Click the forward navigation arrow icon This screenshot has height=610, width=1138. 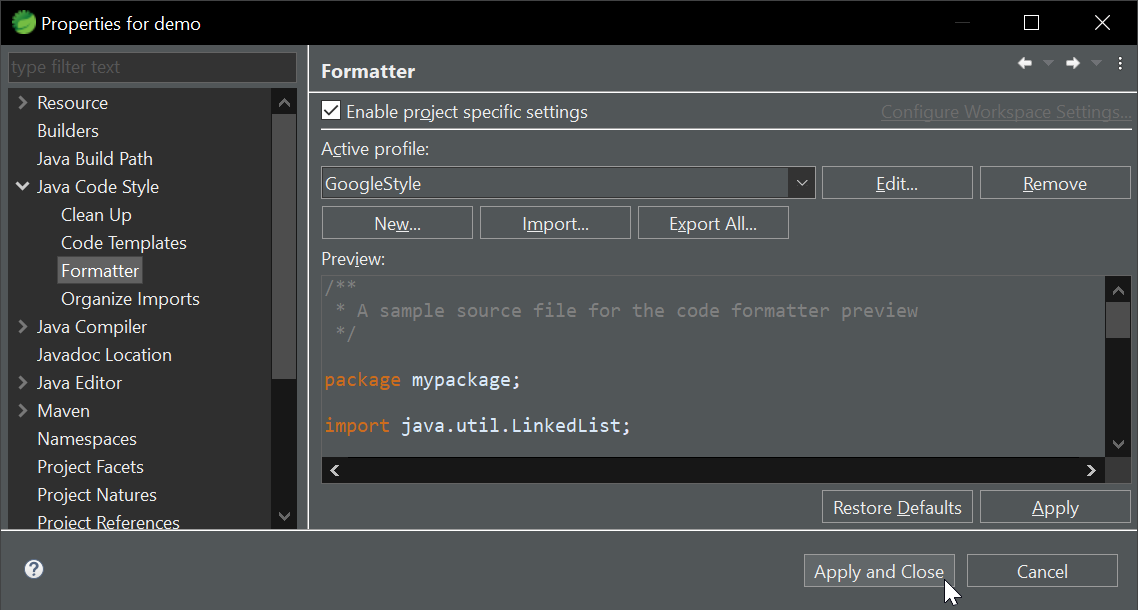pyautogui.click(x=1073, y=63)
